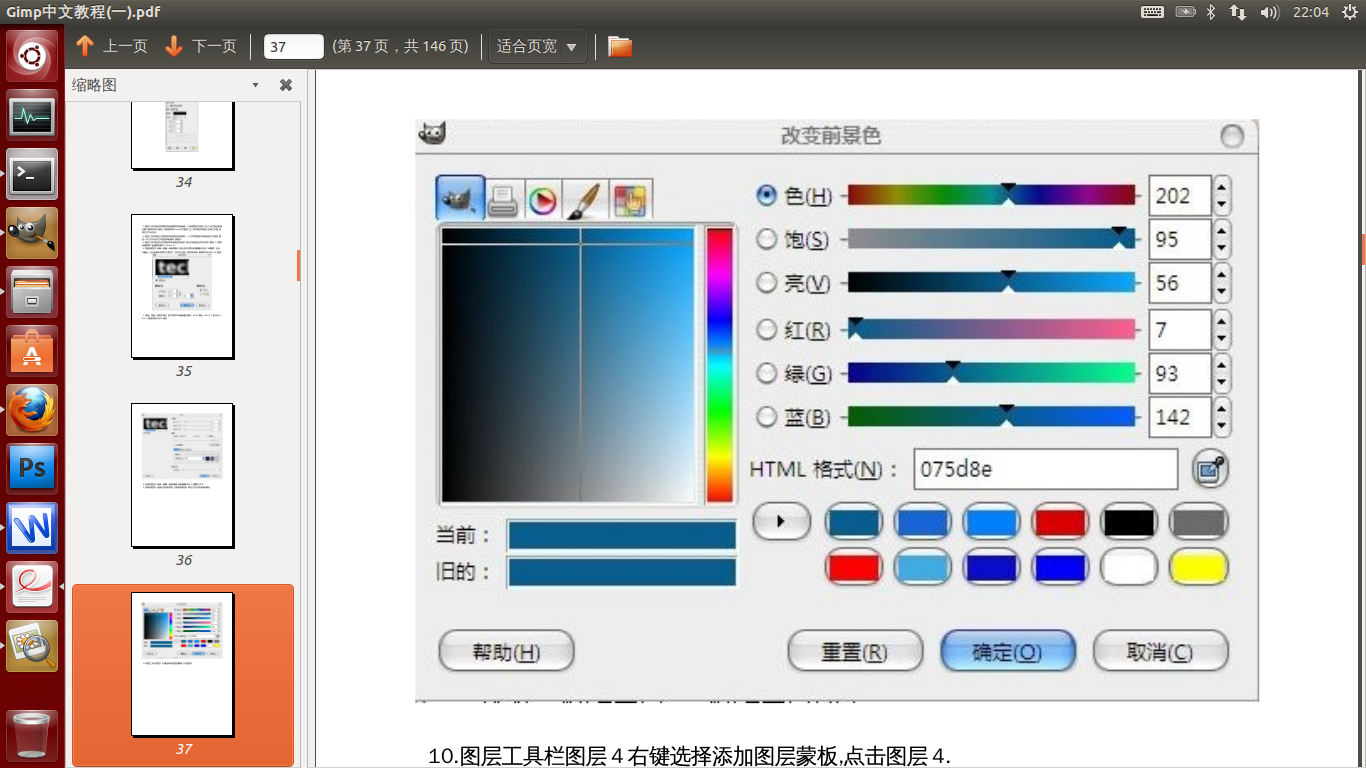Open the WPS Writer (W) launcher icon

click(x=32, y=528)
